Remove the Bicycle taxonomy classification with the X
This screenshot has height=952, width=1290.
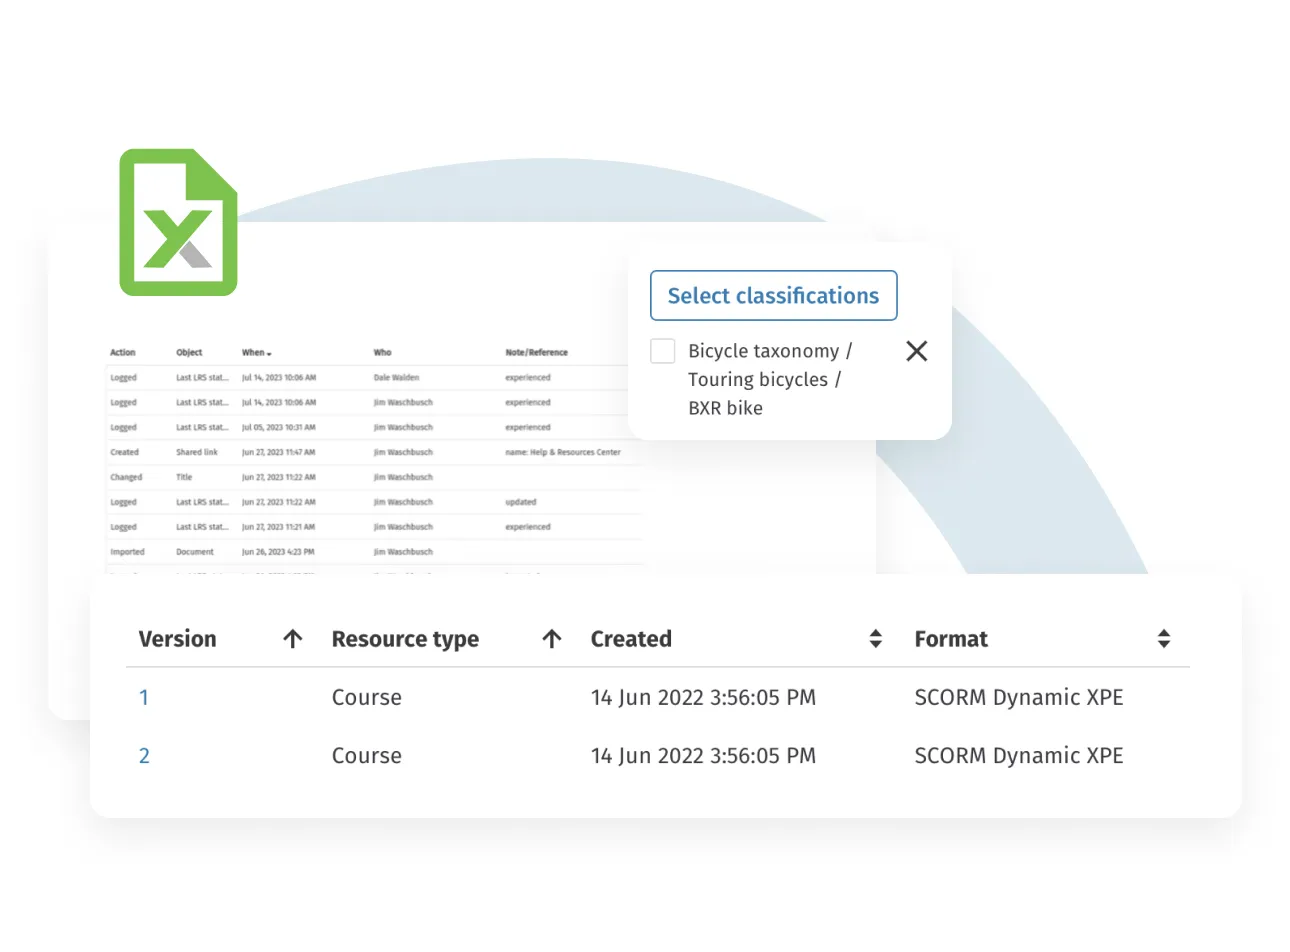tap(916, 351)
